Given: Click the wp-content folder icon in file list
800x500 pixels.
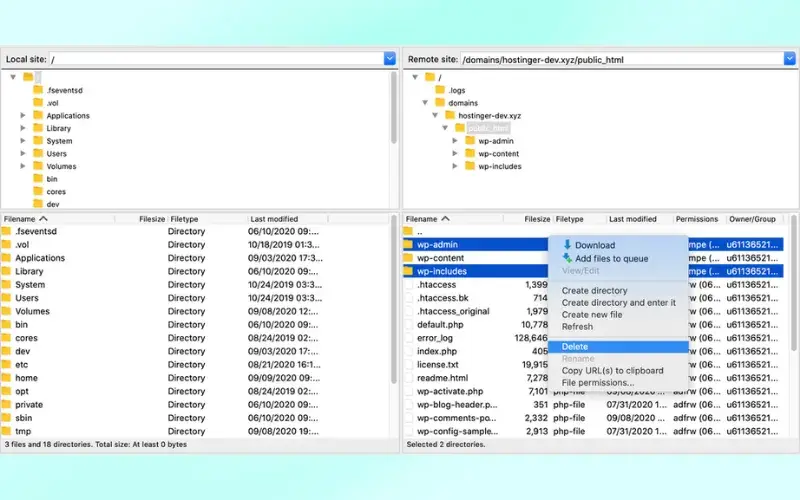Looking at the screenshot, I should (408, 258).
